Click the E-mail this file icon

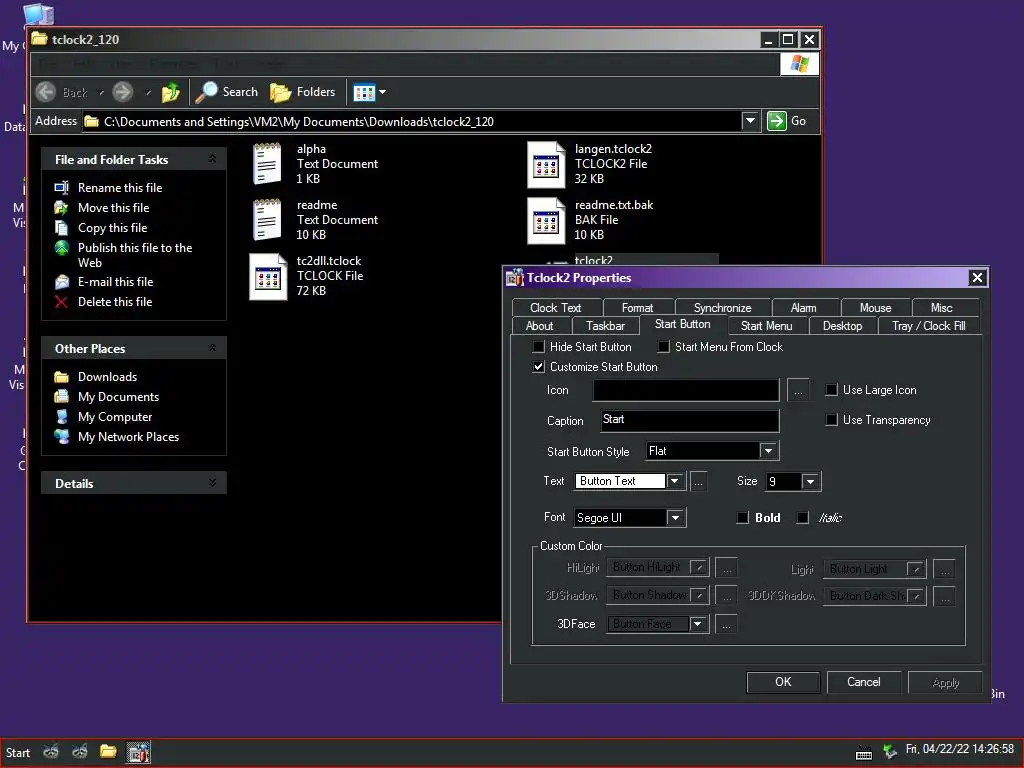coord(61,281)
